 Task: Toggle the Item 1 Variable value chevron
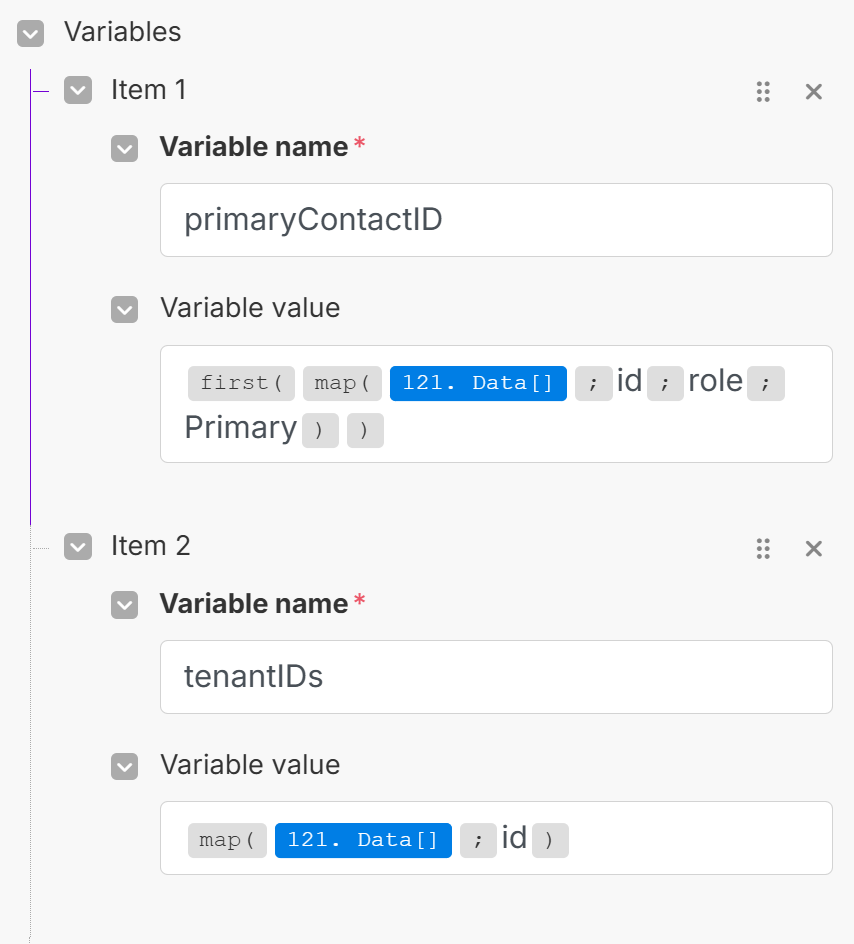click(x=125, y=309)
